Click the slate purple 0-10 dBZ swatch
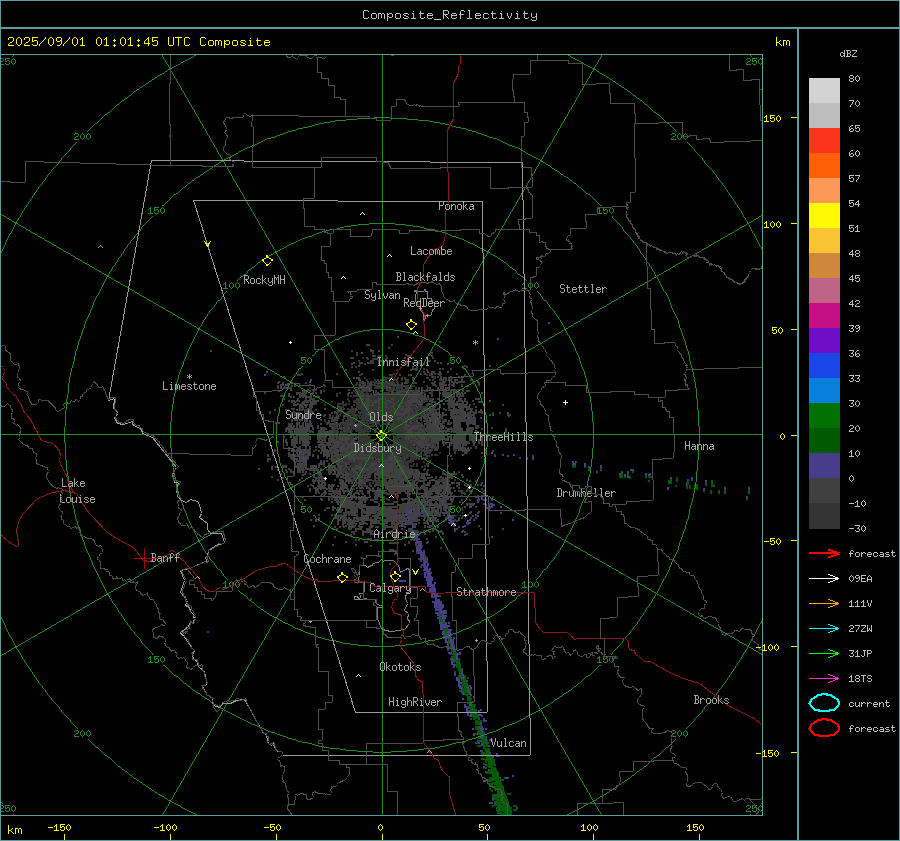 tap(824, 466)
